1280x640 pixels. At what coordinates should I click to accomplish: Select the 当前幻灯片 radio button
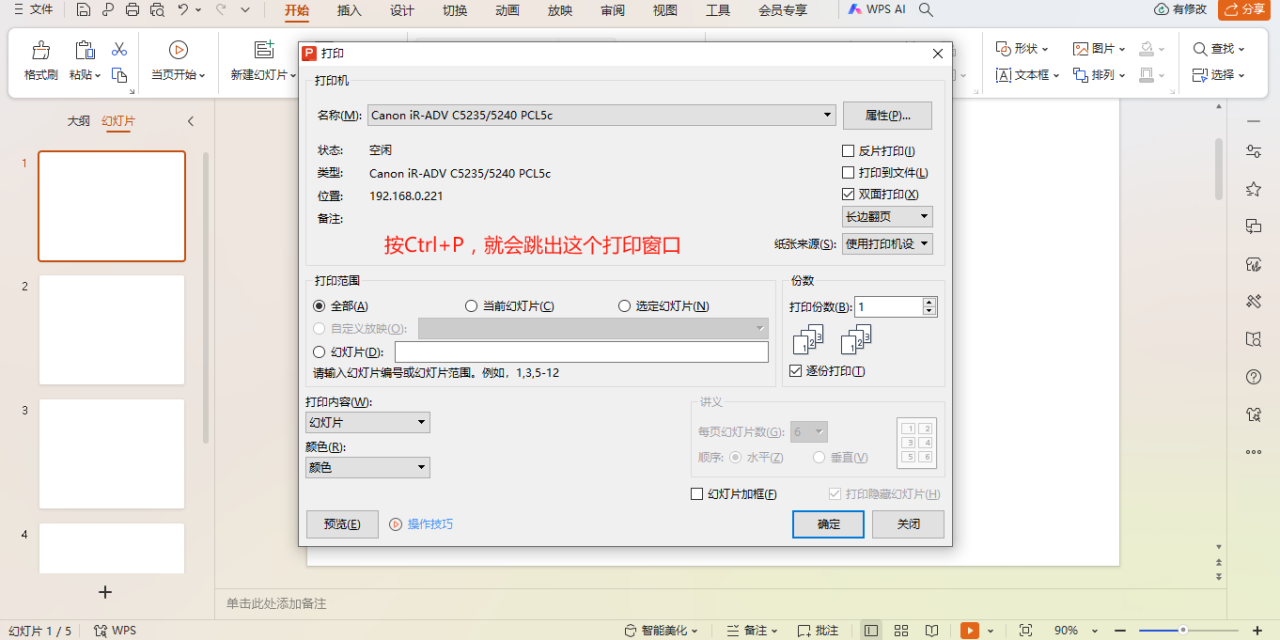(471, 305)
